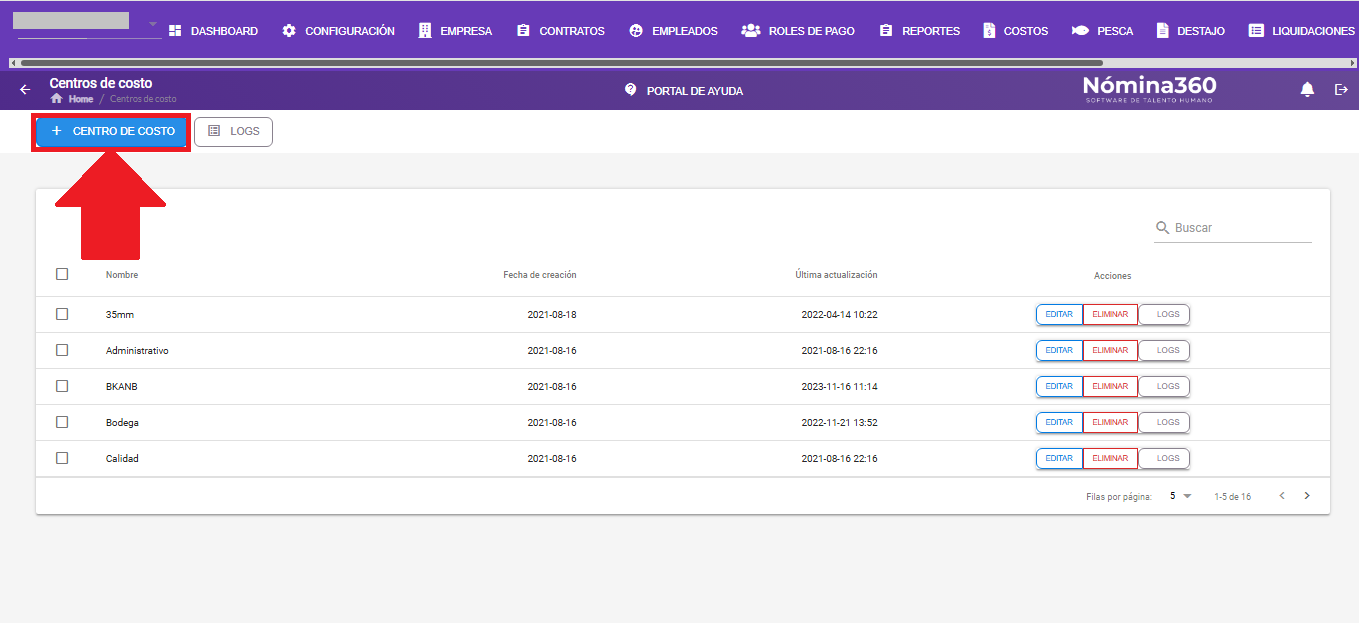Open the Pesca menu
The image size is (1359, 623).
point(1103,31)
